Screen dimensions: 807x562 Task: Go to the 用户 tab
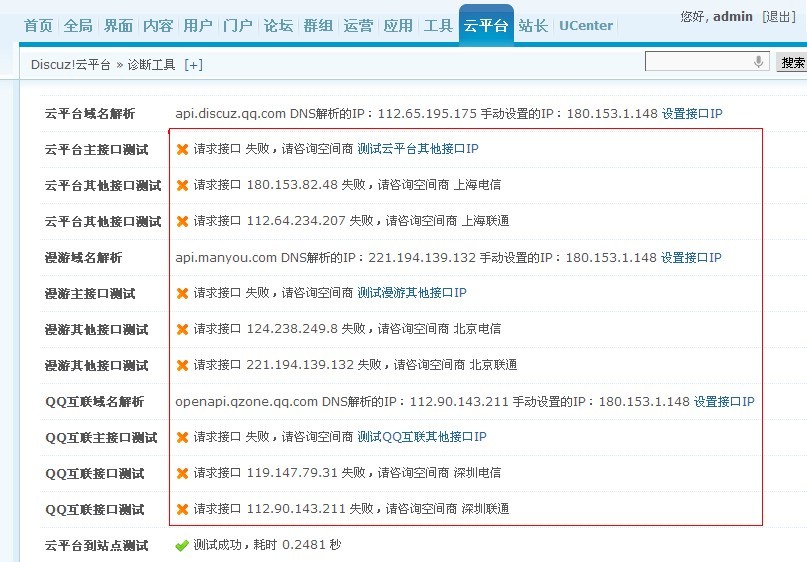[198, 26]
